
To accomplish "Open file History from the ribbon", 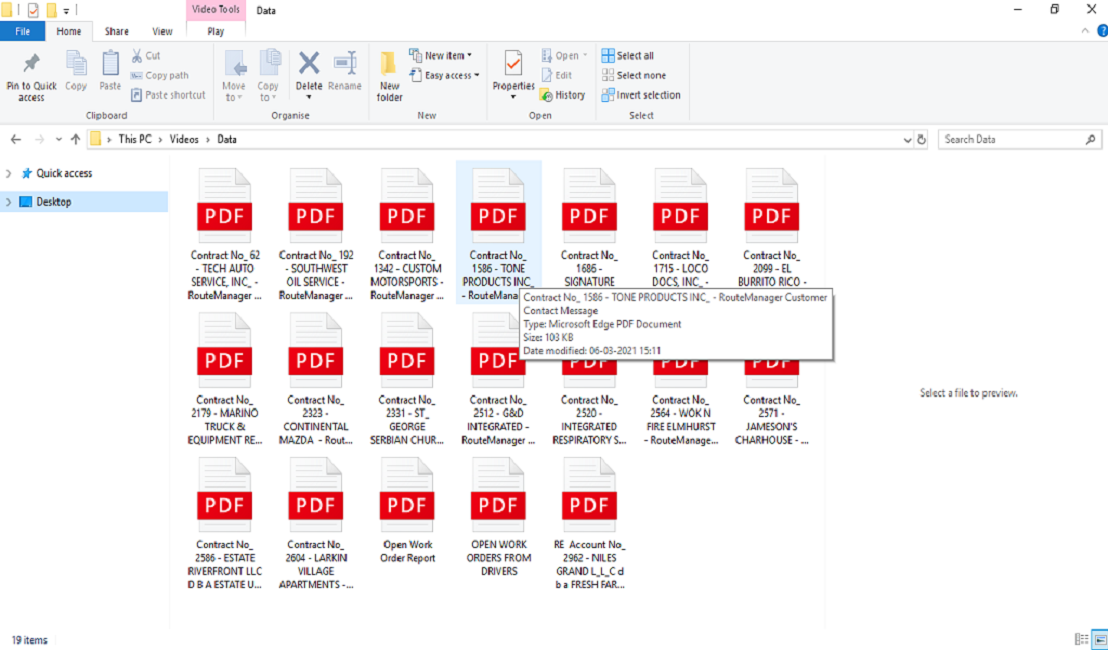I will [562, 95].
